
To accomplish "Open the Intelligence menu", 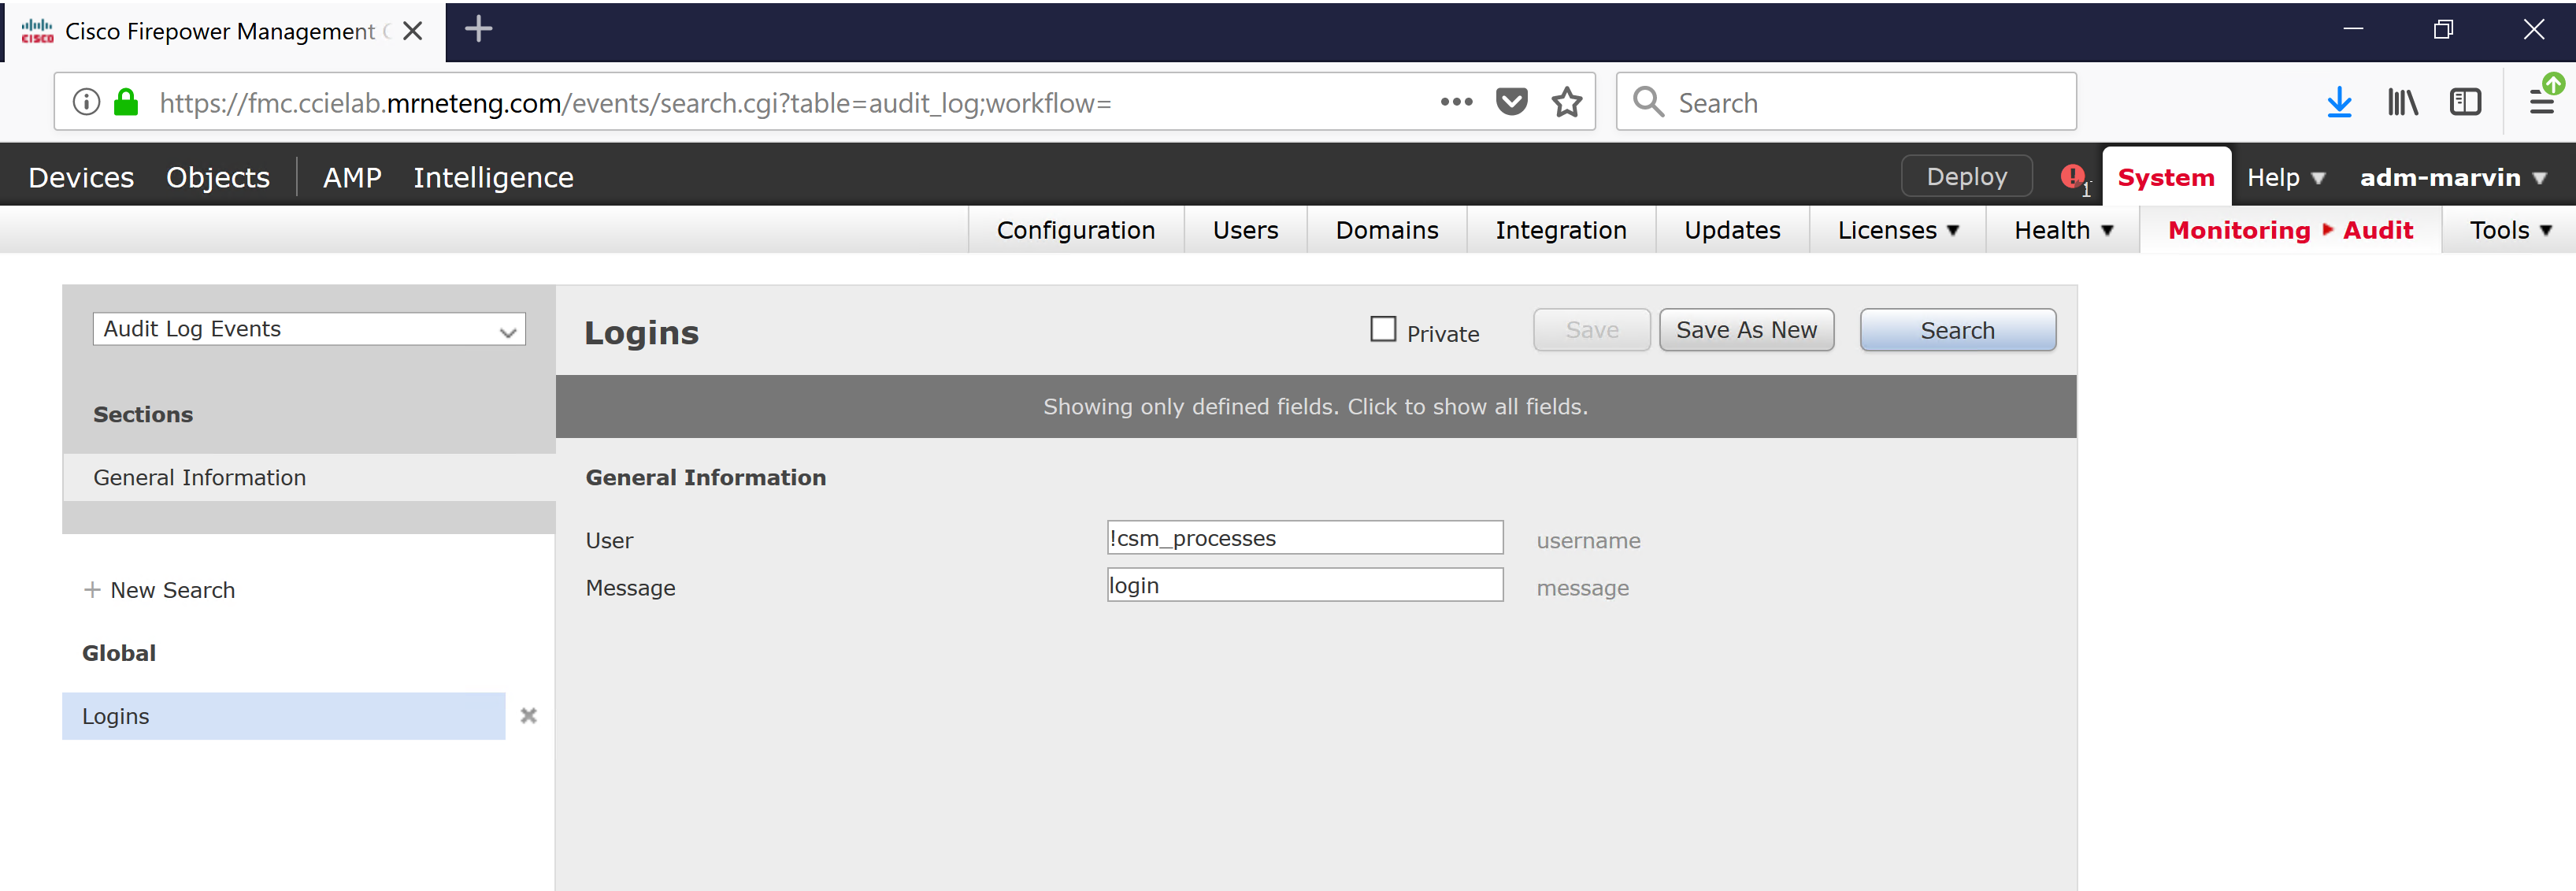I will click(x=493, y=178).
